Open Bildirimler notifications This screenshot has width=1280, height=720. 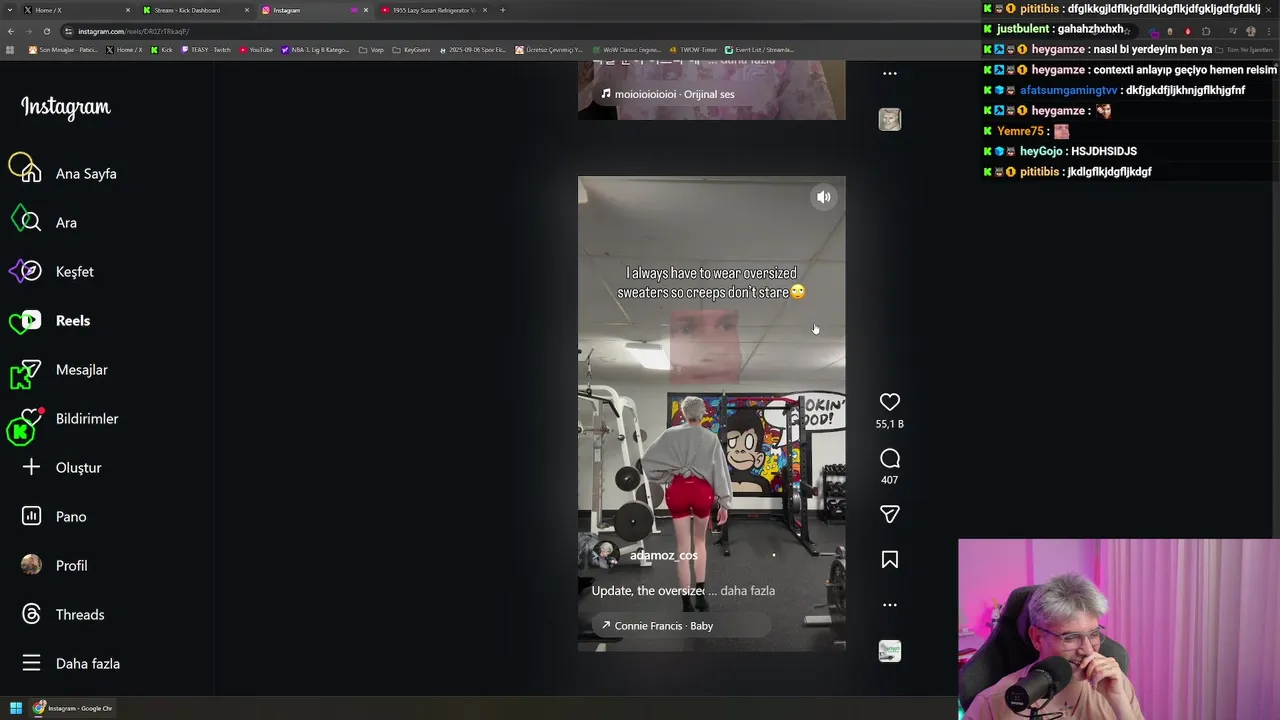pyautogui.click(x=71, y=419)
